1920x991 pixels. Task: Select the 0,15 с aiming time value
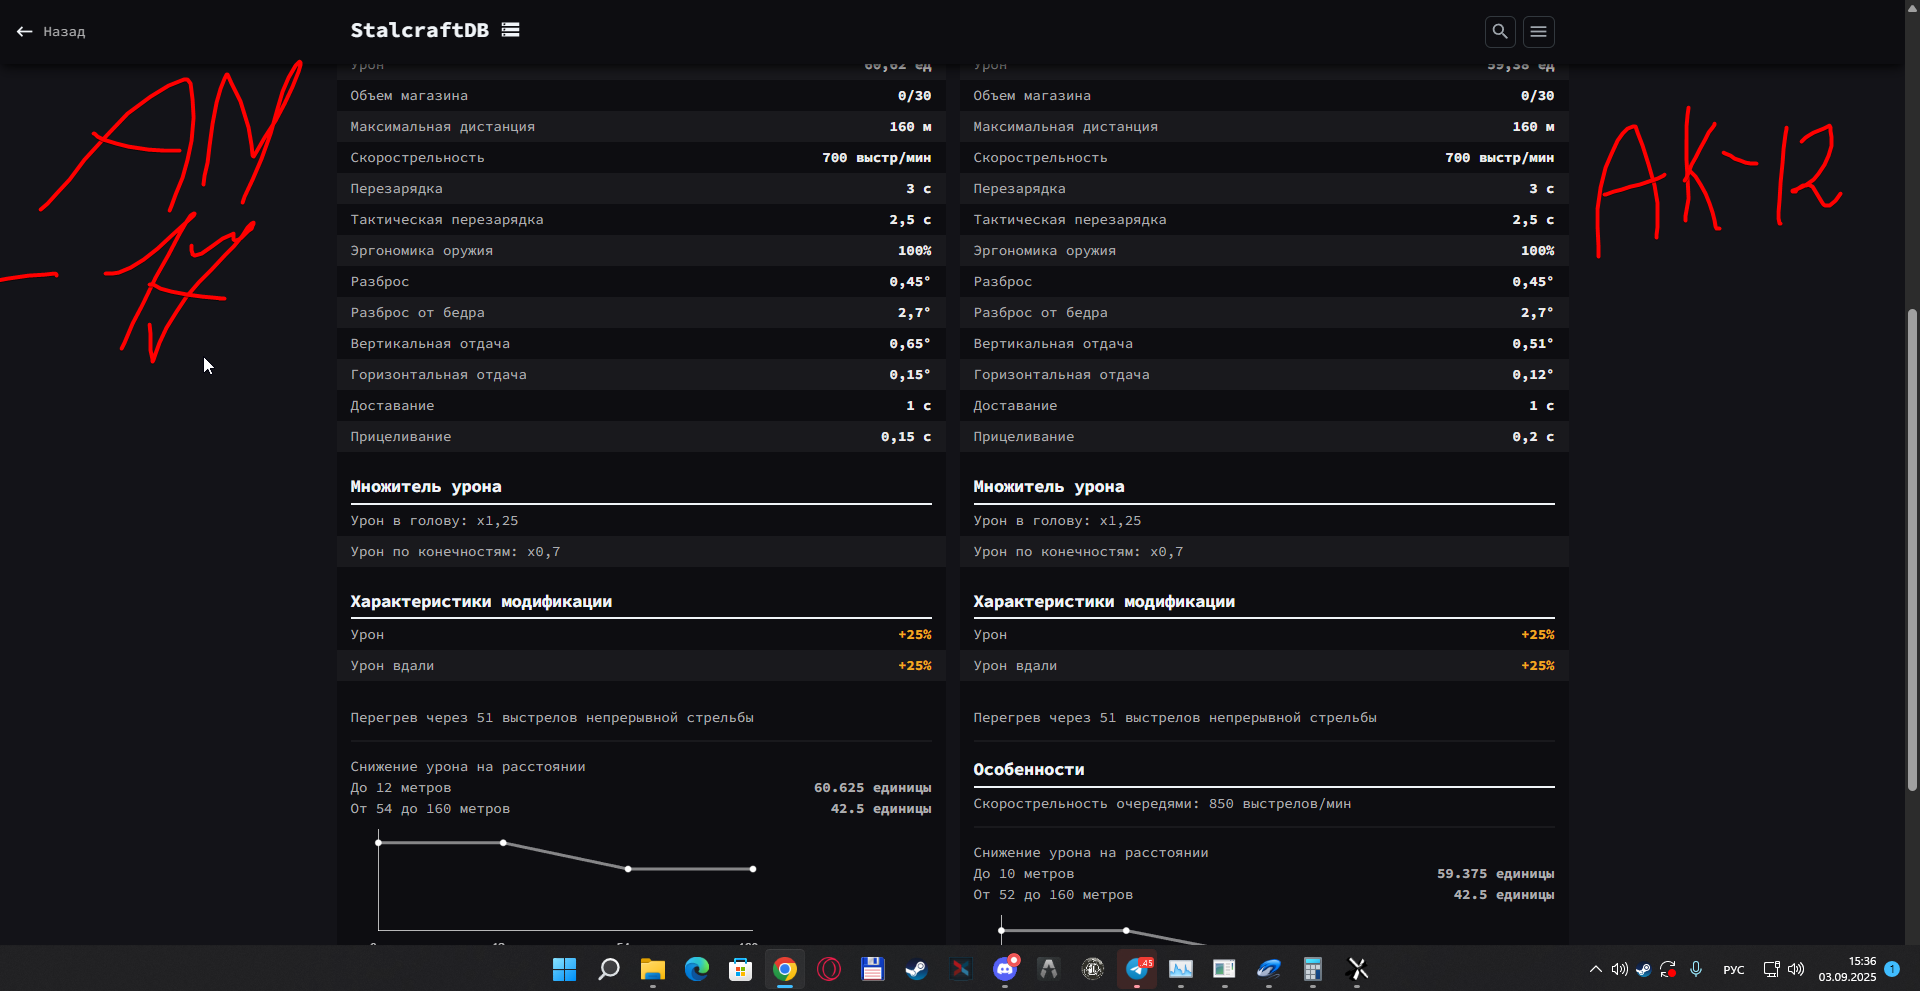pos(906,437)
